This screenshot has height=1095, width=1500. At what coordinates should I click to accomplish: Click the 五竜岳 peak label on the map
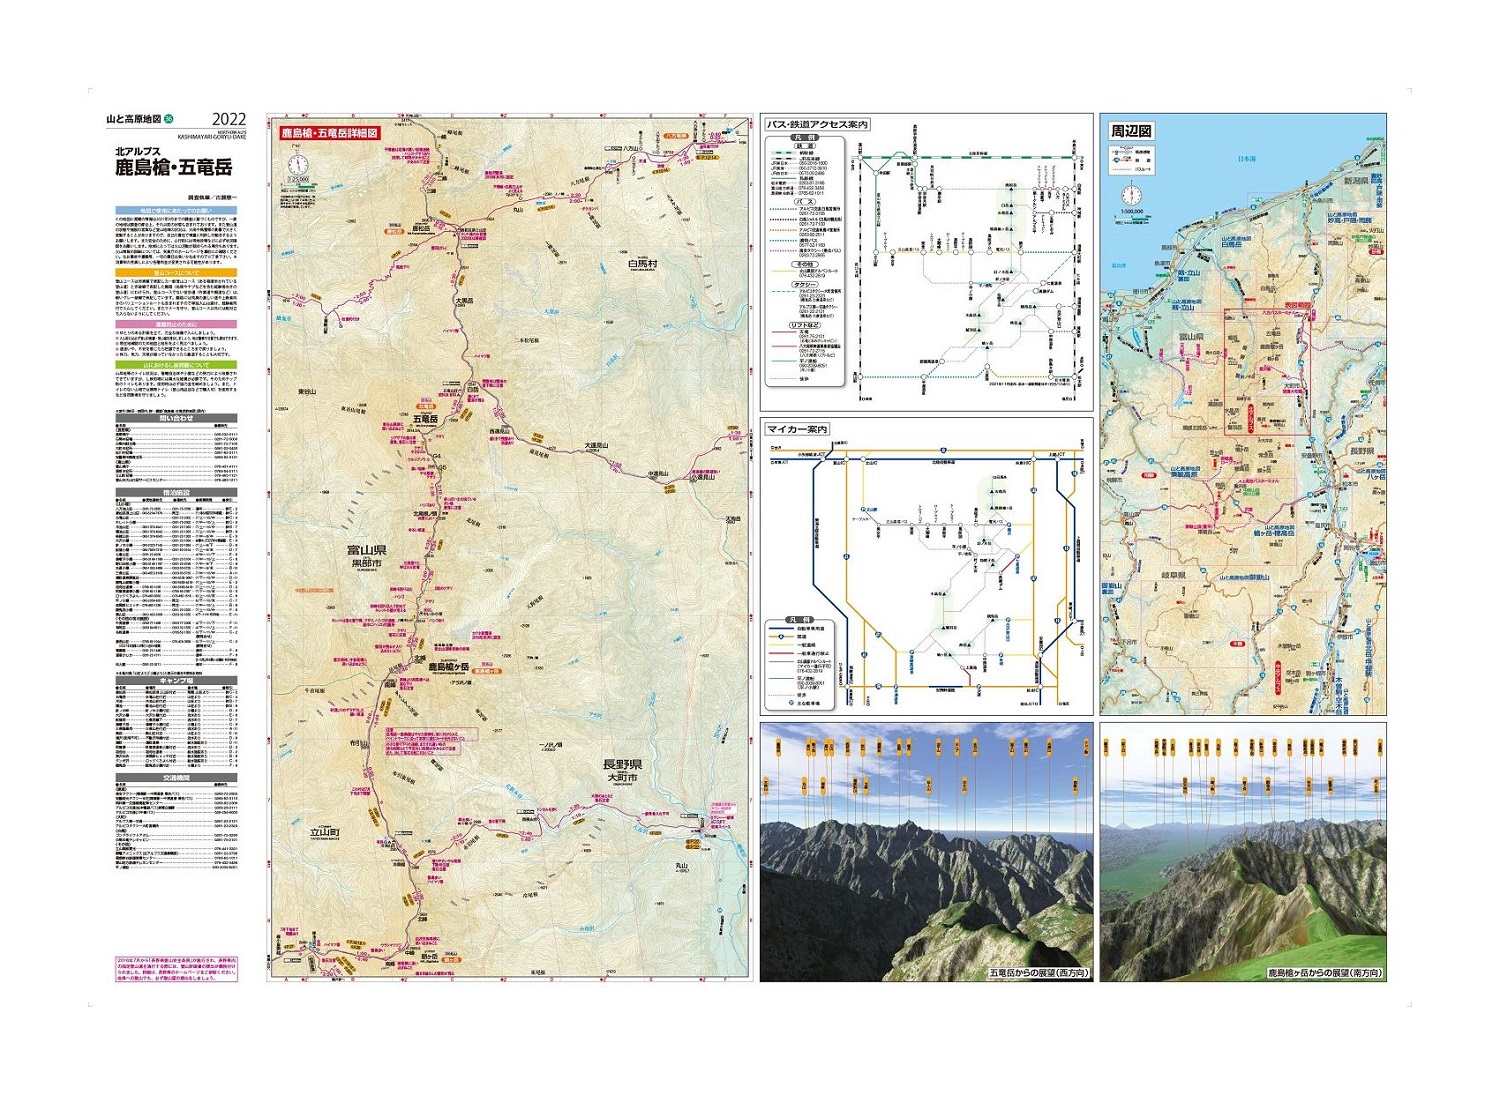click(425, 418)
